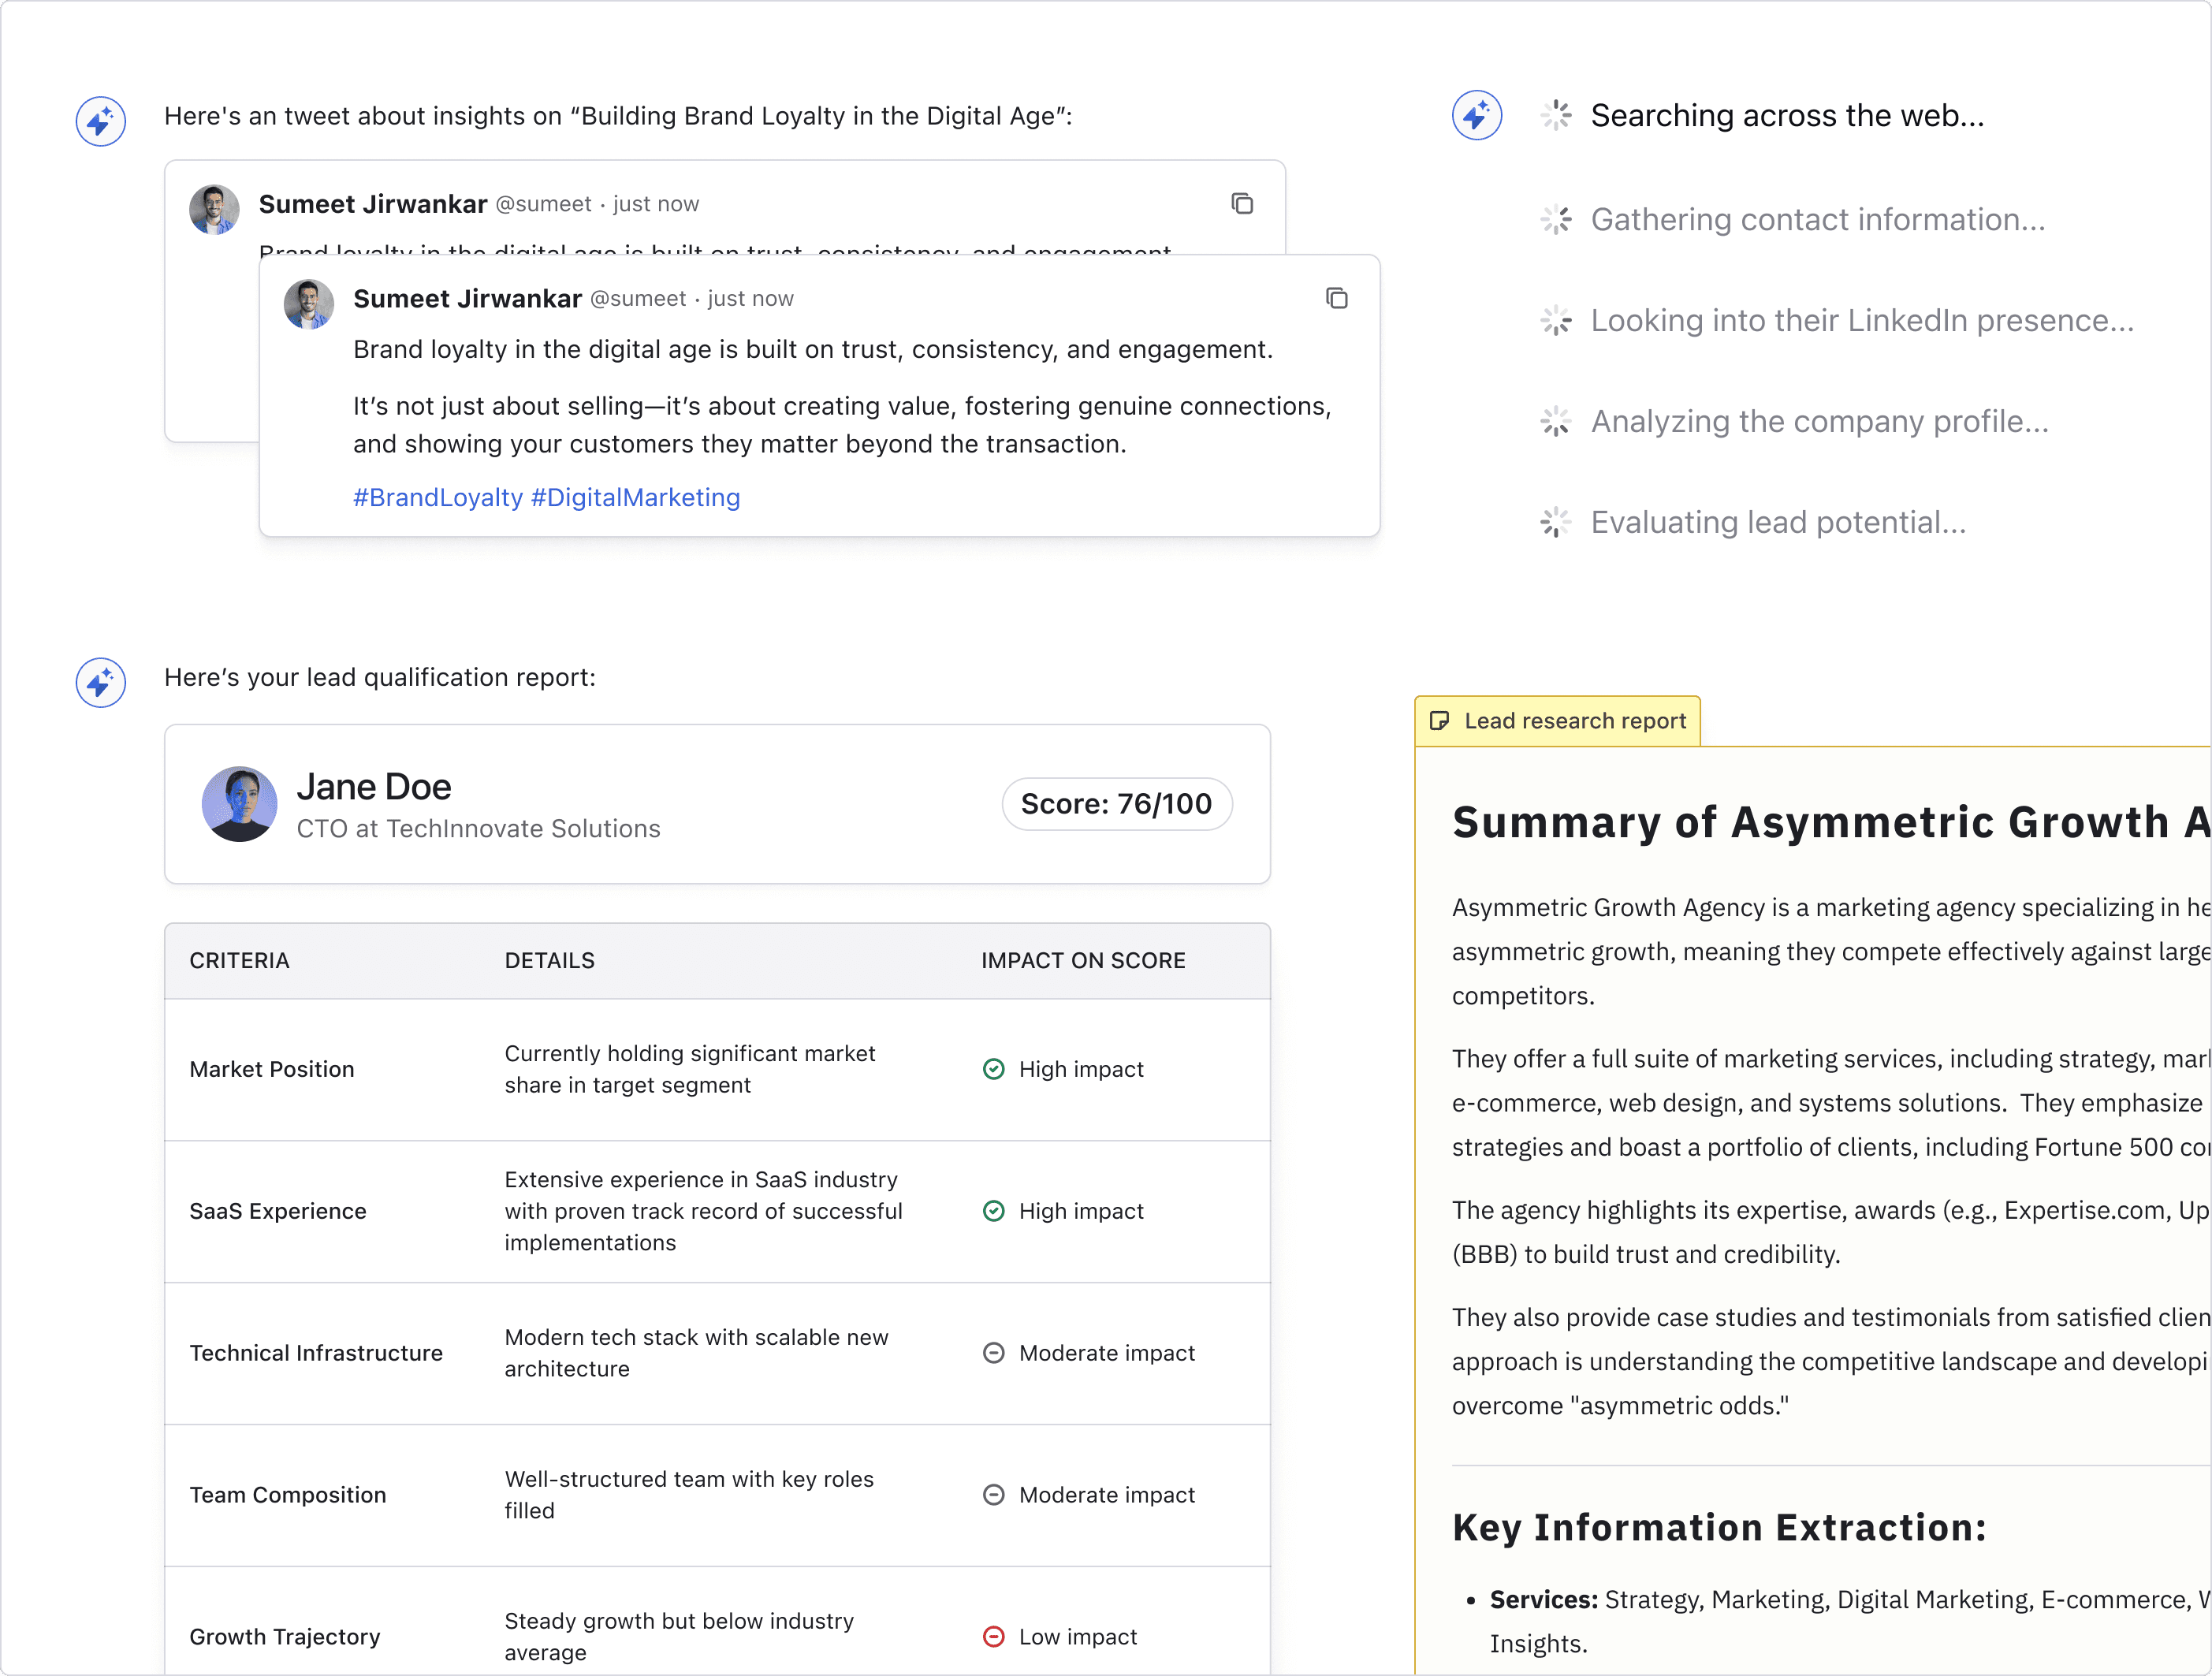The image size is (2212, 1676).
Task: Click 'Currently holding significant market share' details
Action: tap(690, 1069)
